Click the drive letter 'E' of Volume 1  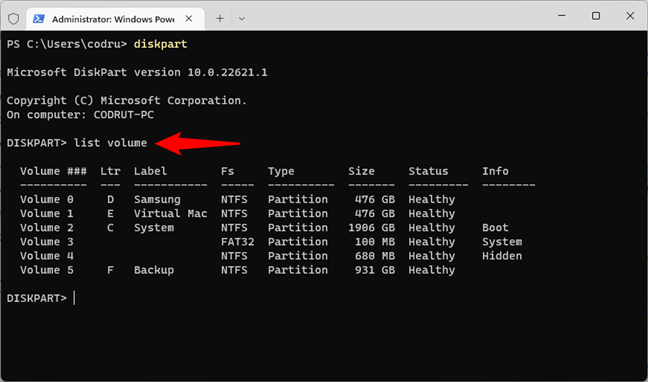110,213
